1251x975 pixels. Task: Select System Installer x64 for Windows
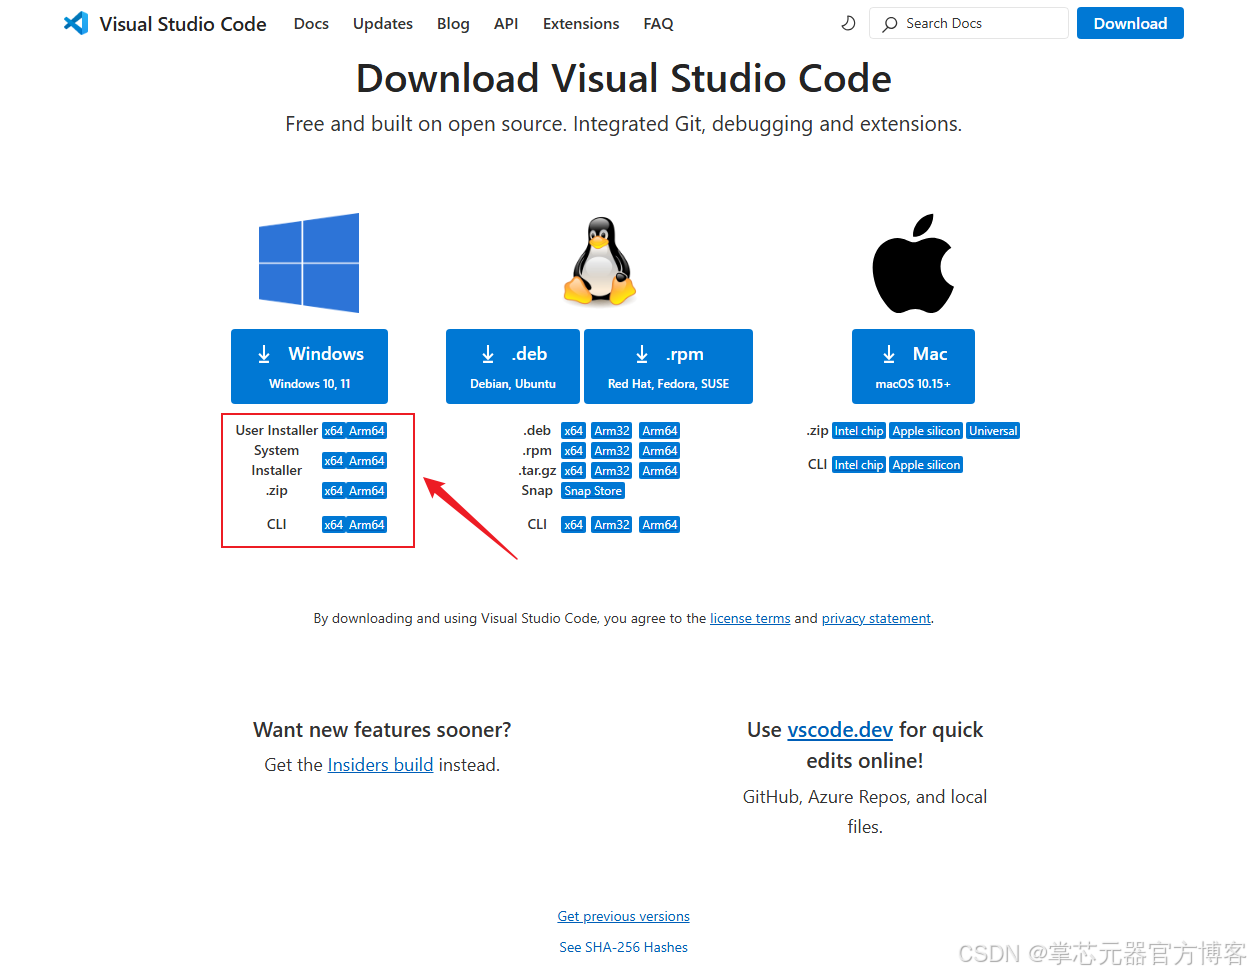tap(334, 461)
